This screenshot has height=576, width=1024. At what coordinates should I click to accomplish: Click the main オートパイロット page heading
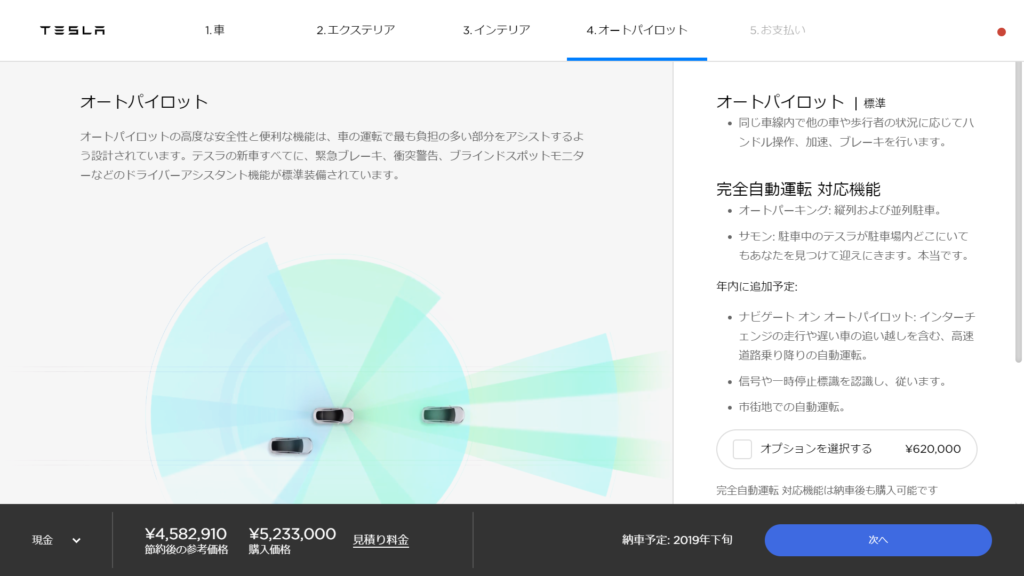point(144,102)
